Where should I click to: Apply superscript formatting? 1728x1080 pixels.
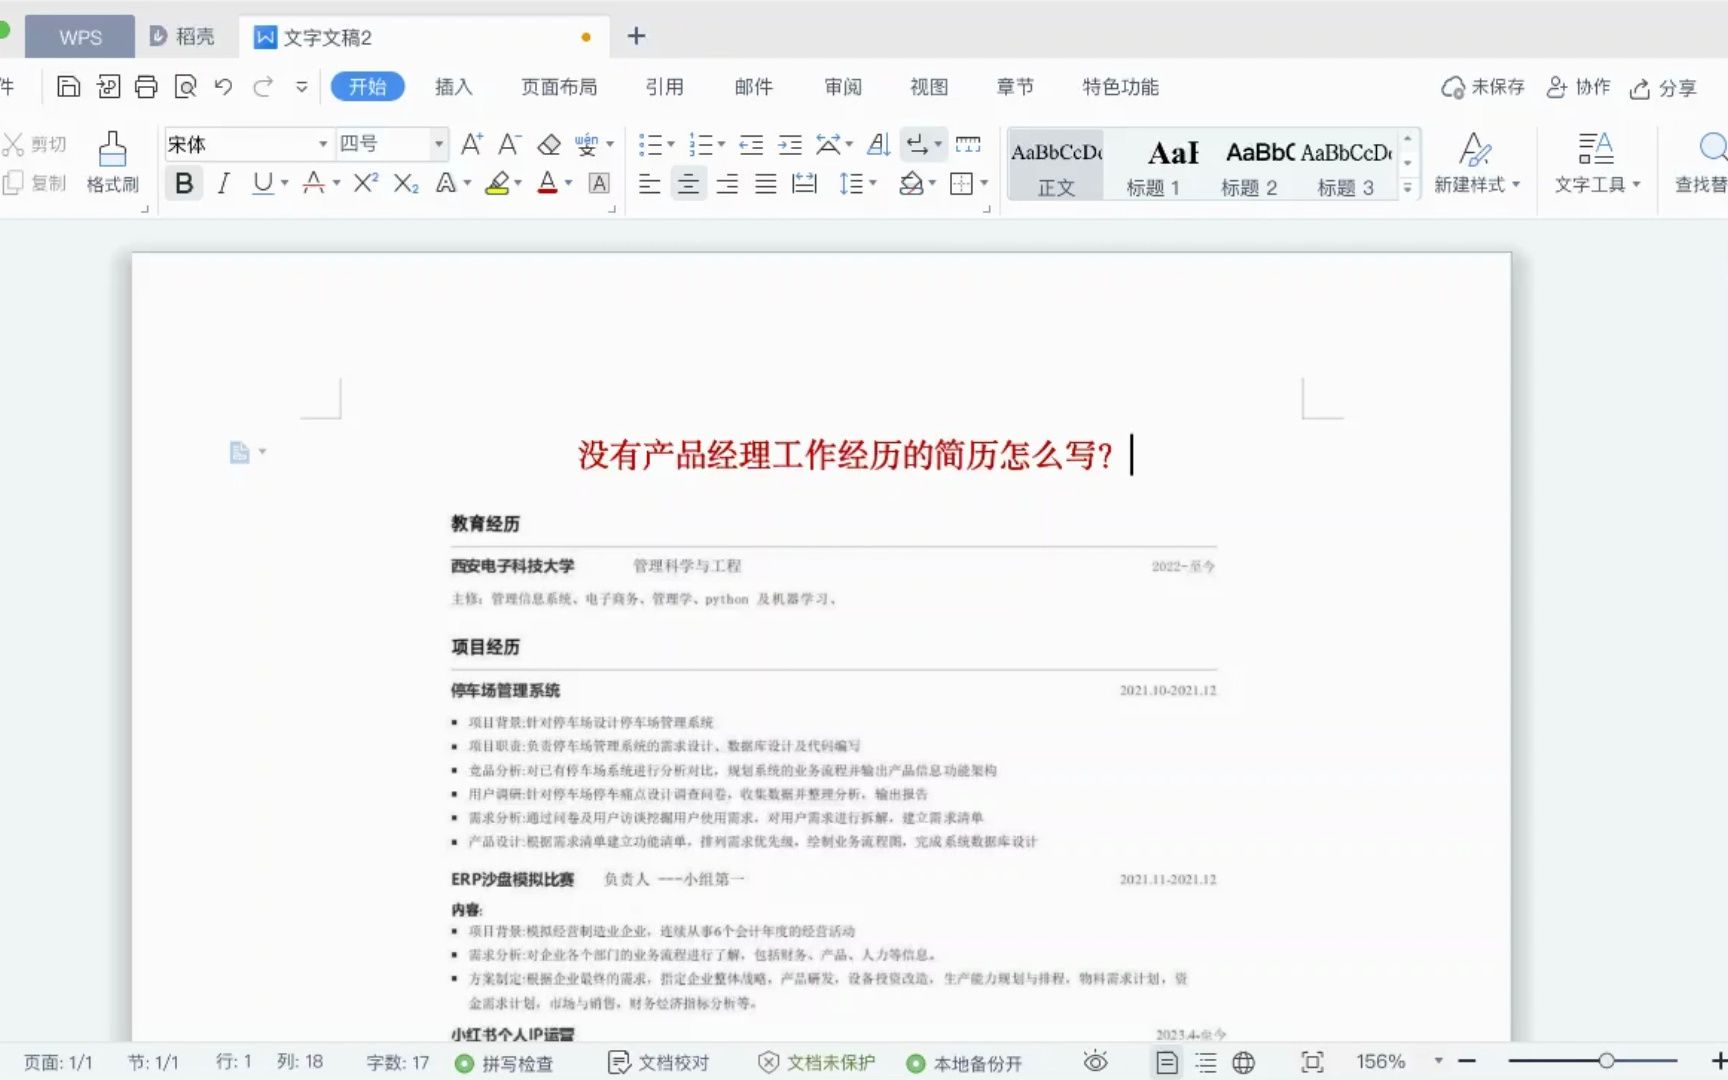coord(366,183)
